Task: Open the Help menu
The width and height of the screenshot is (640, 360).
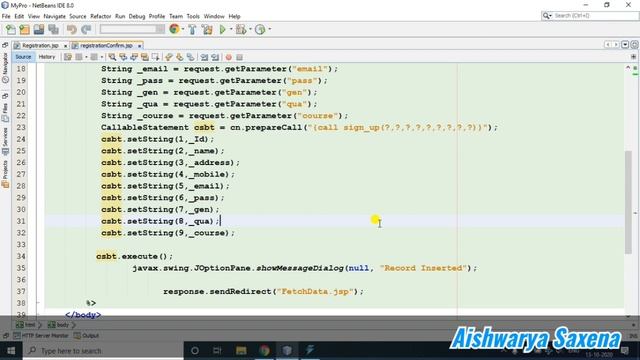Action: pyautogui.click(x=234, y=16)
